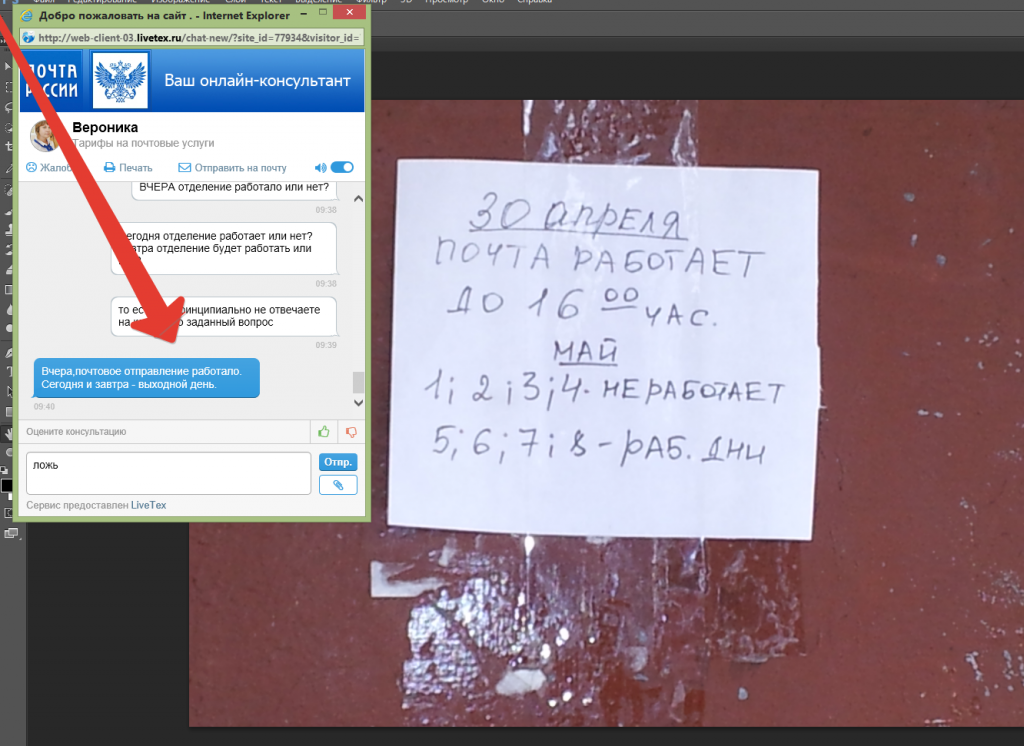The image size is (1024, 746).
Task: Toggle Quick Mask mode in Photoshop
Action: click(x=8, y=513)
